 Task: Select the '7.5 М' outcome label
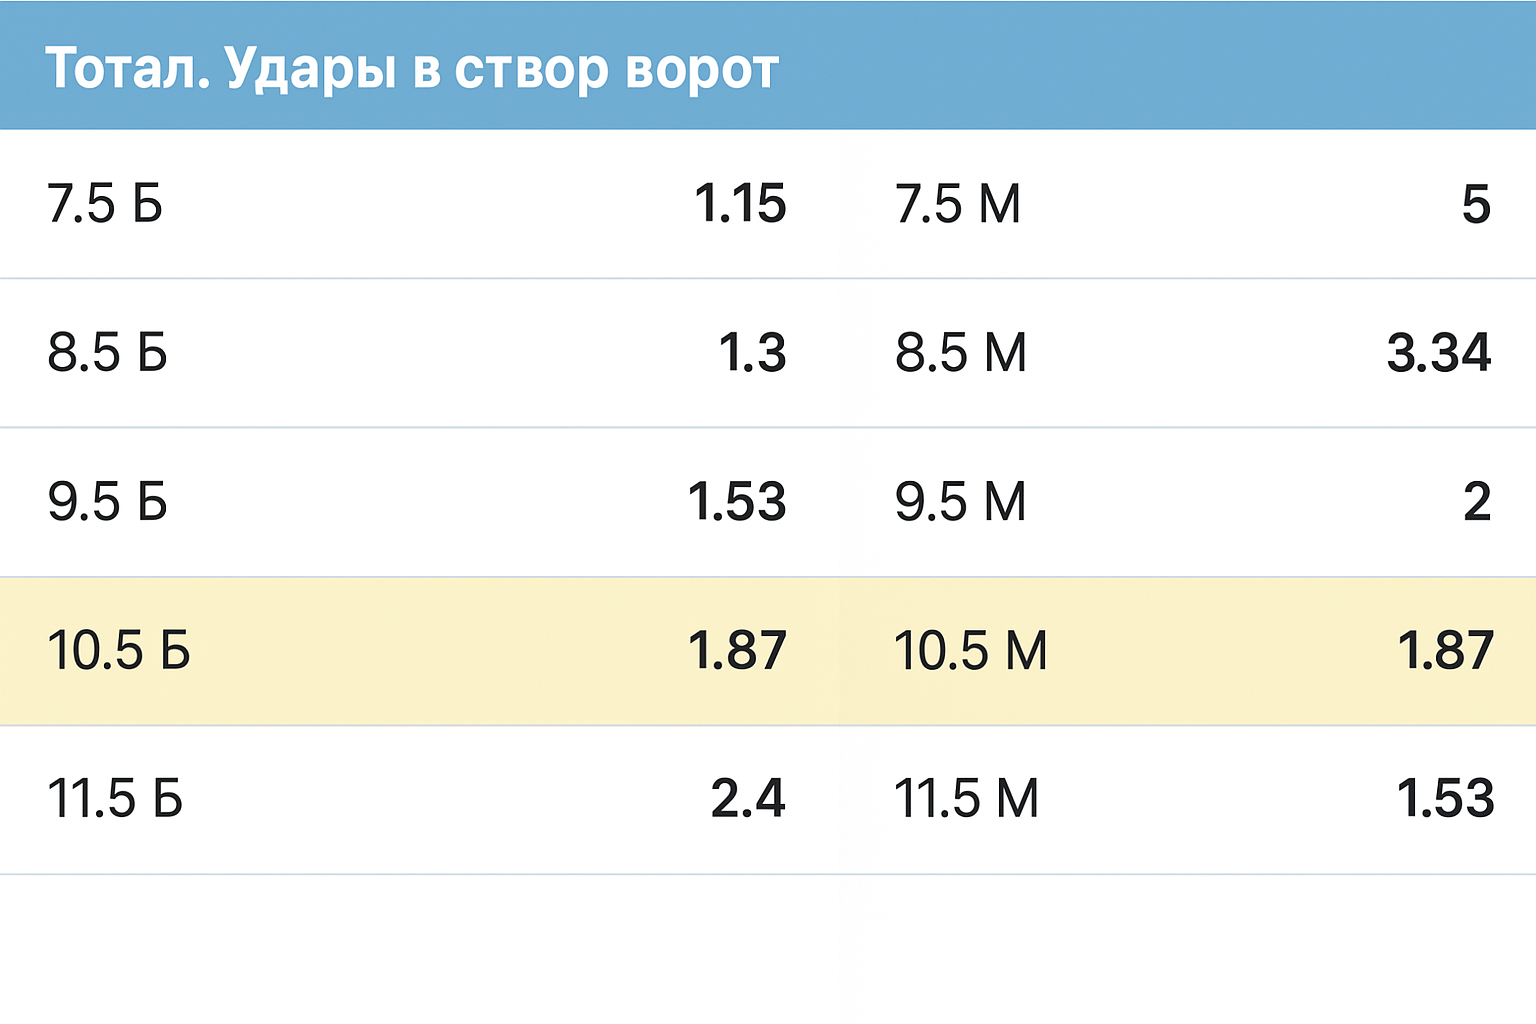(x=957, y=204)
